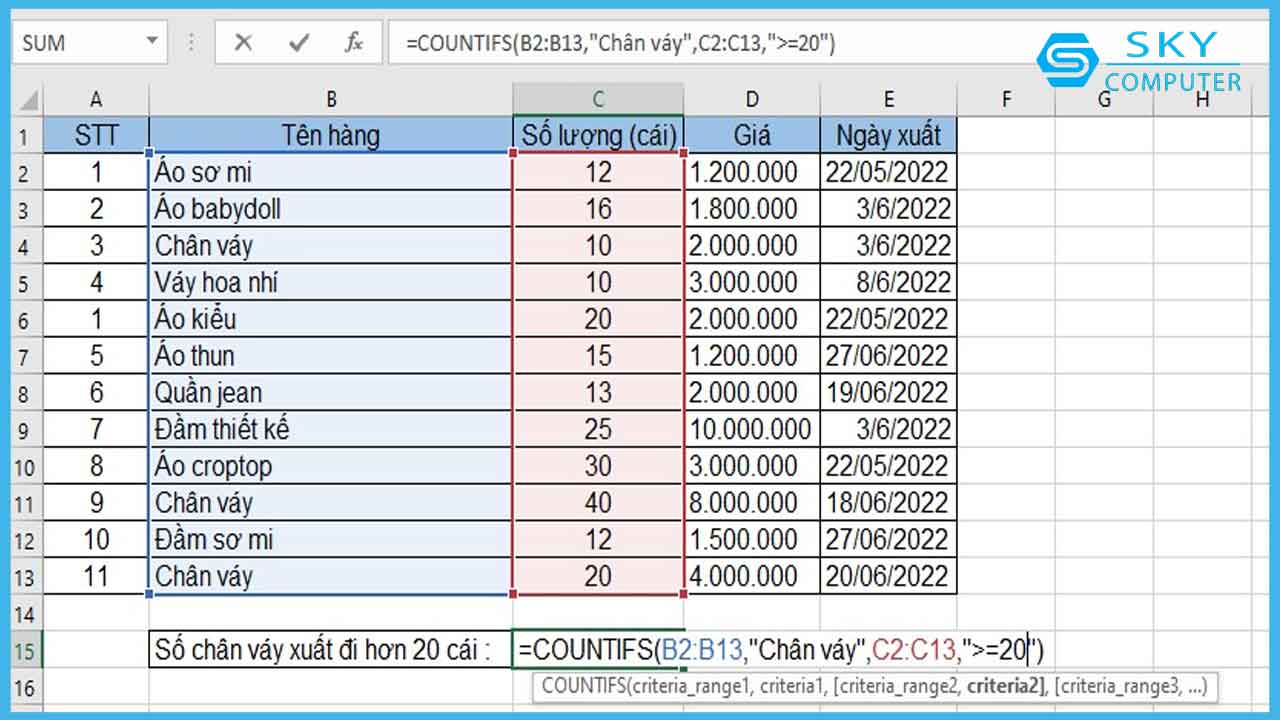Select 'Chân váy' cell in row 4
Viewport: 1280px width, 720px height.
tap(331, 246)
